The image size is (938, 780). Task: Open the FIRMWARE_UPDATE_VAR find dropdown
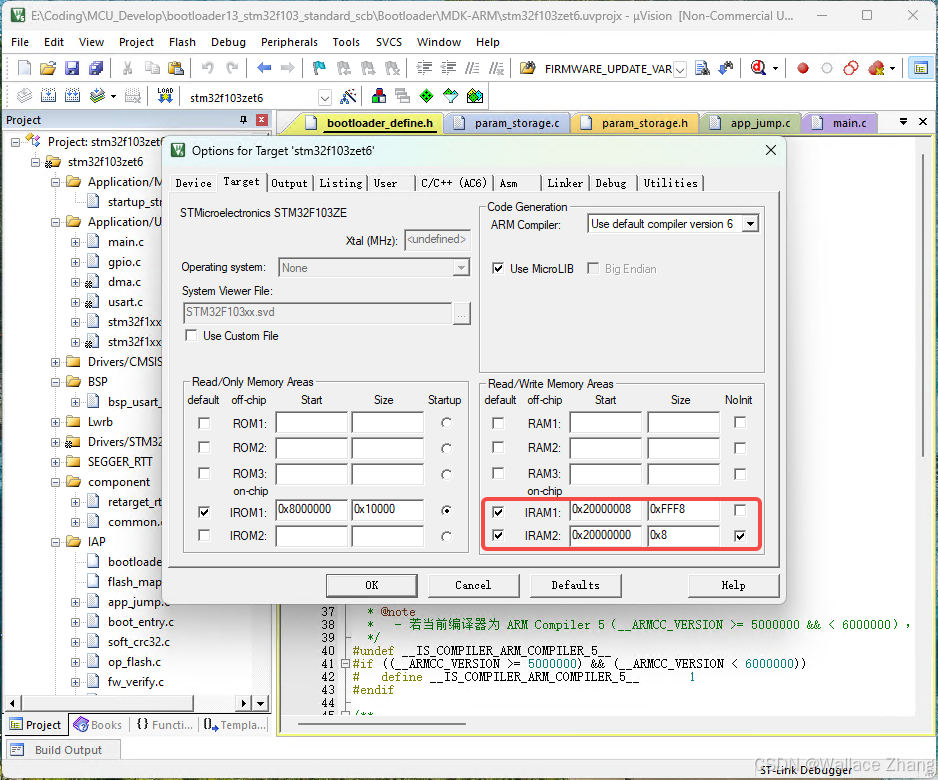pos(680,69)
